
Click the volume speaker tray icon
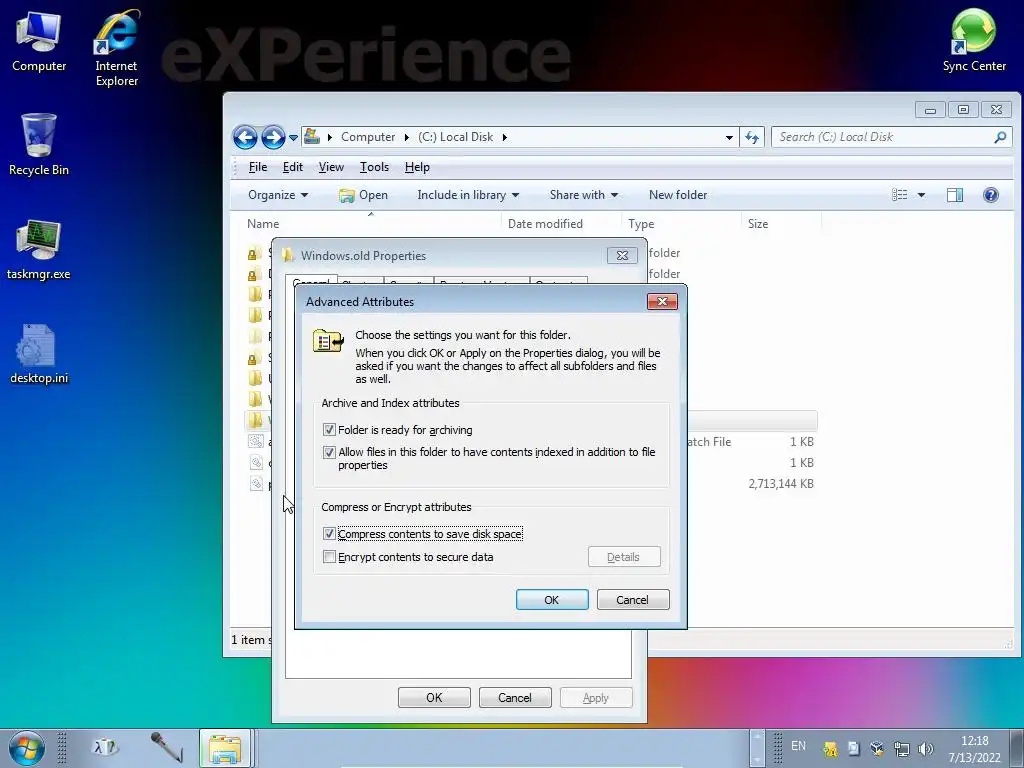tap(925, 749)
